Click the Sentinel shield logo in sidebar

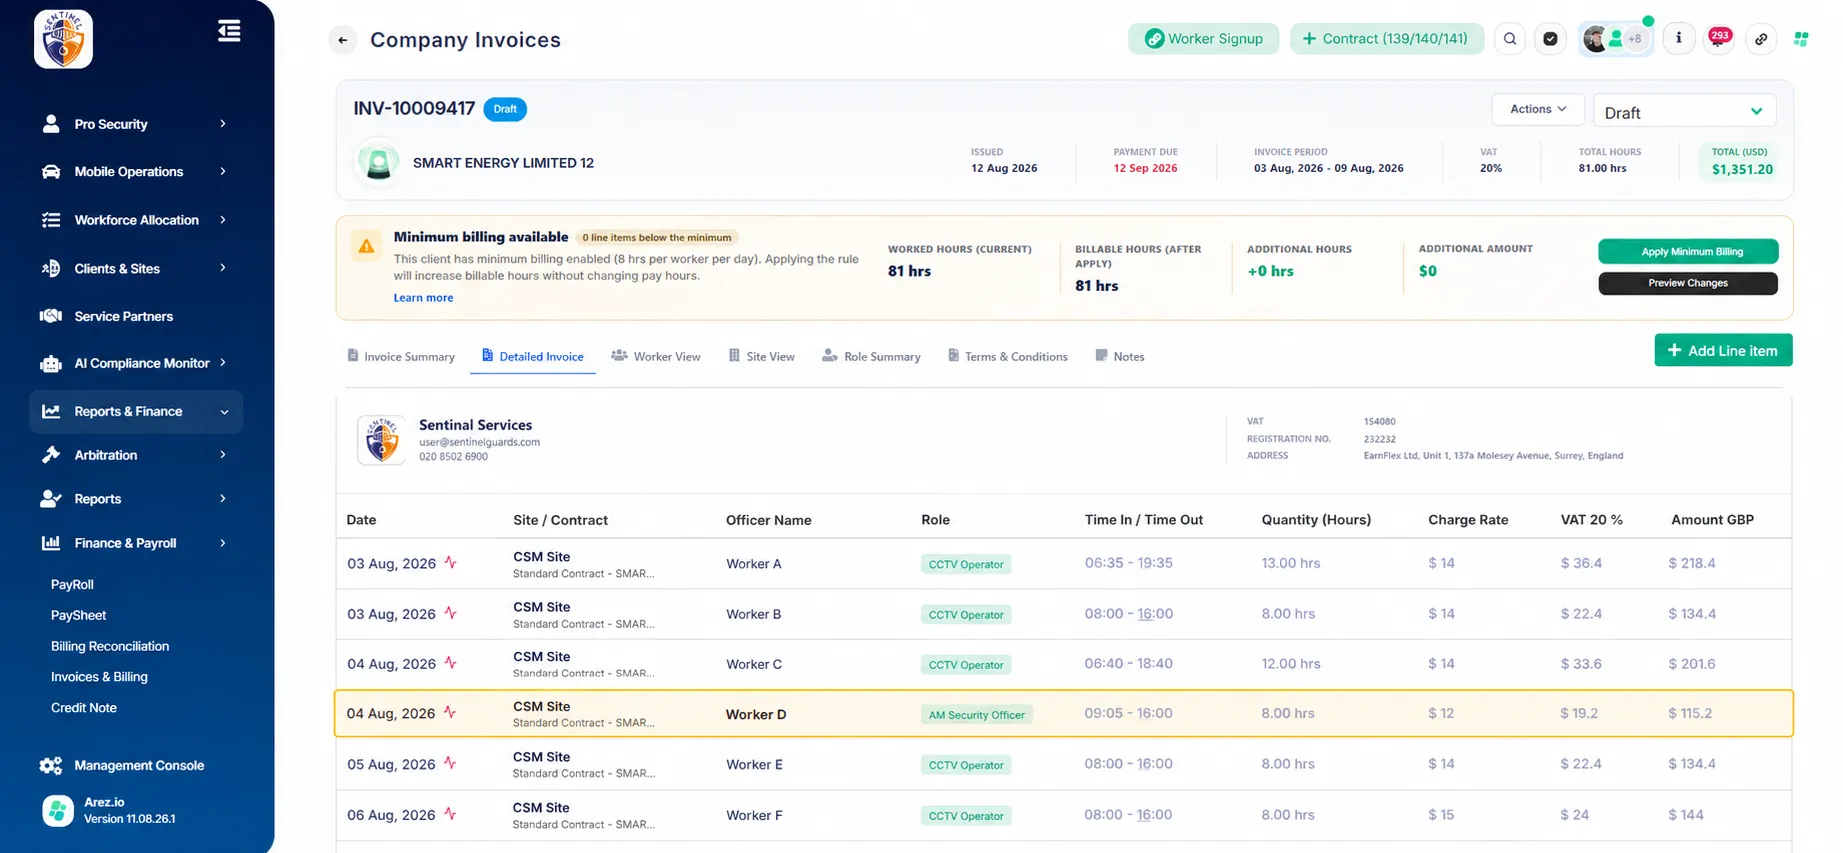click(x=63, y=40)
